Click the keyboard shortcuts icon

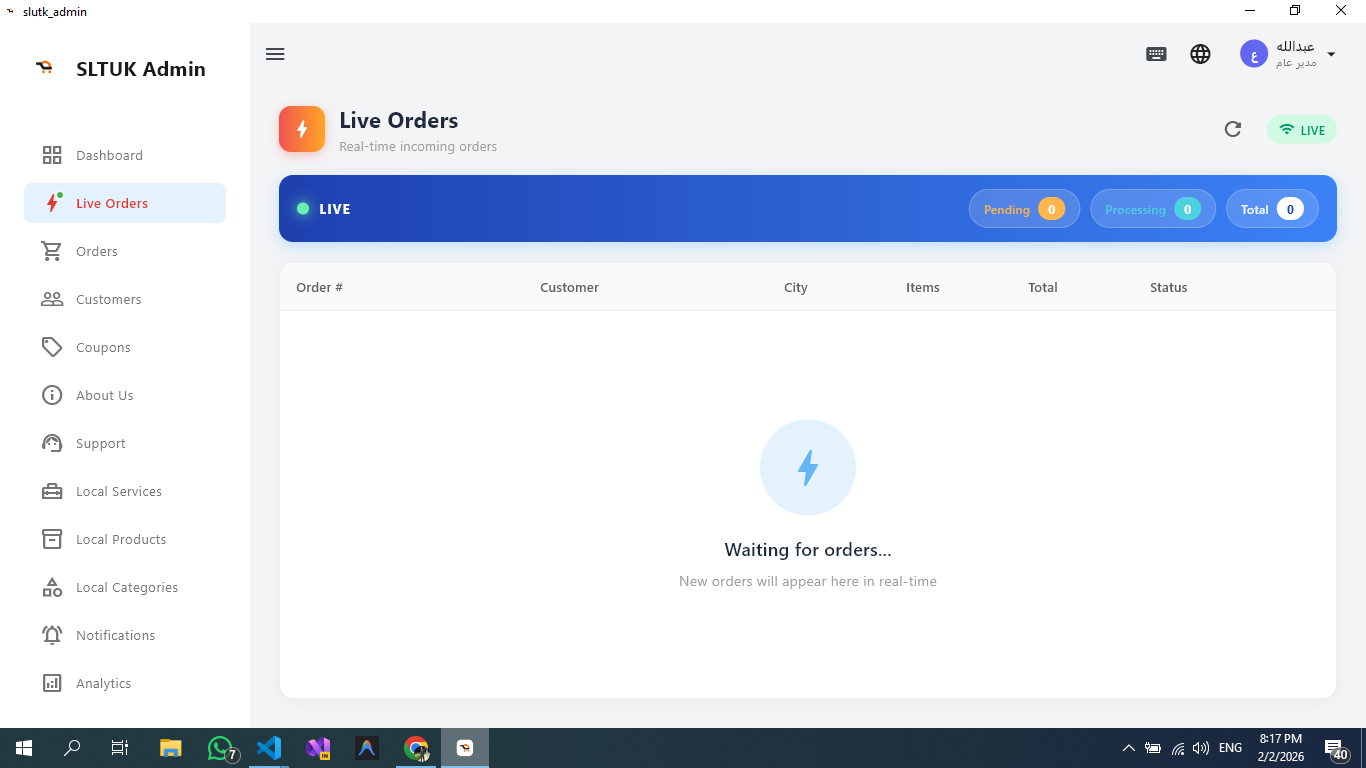click(x=1156, y=54)
